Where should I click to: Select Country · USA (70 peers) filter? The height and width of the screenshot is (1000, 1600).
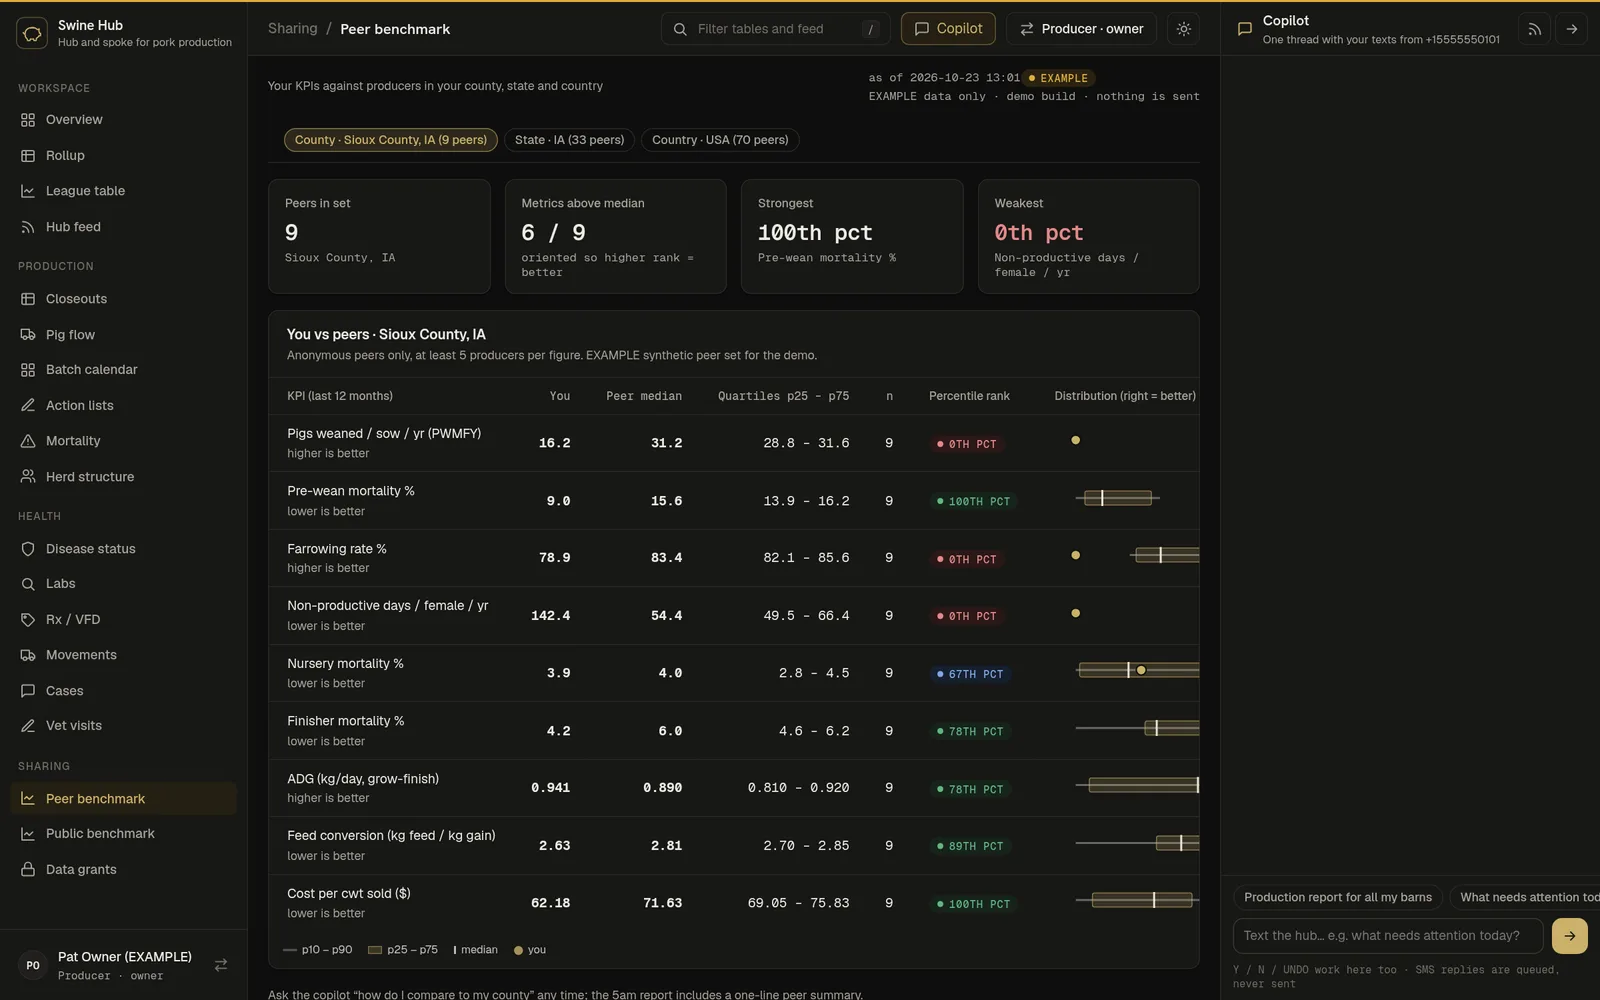point(720,140)
